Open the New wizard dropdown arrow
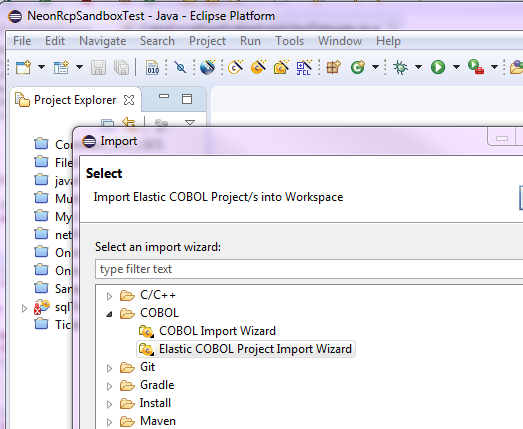523x429 pixels. click(x=41, y=67)
